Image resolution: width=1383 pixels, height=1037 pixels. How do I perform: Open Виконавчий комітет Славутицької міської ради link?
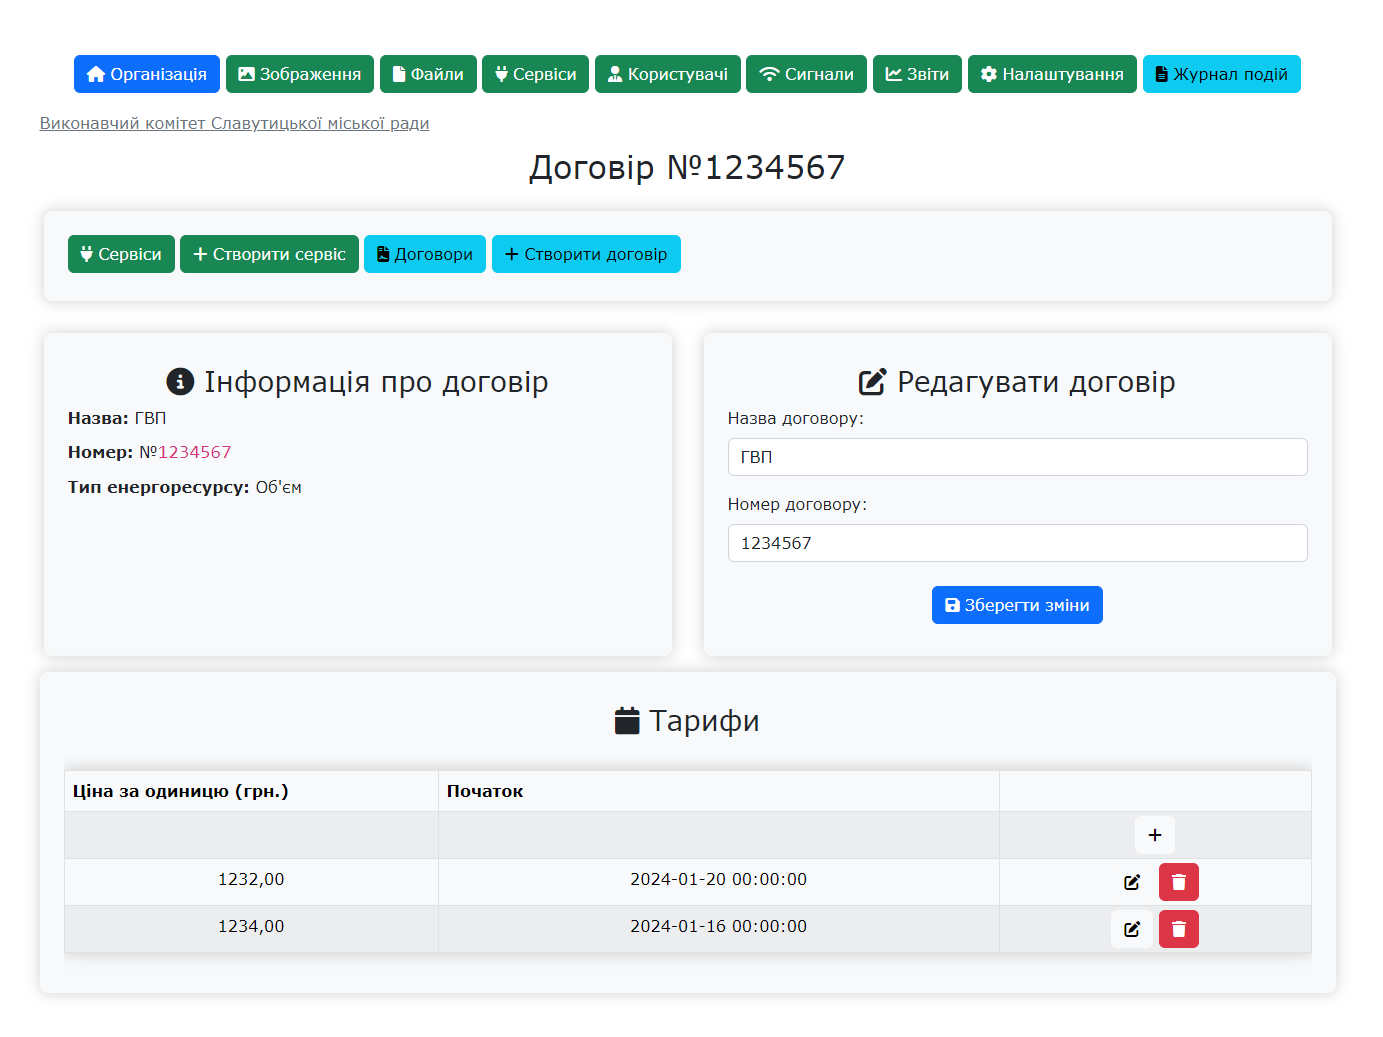click(234, 123)
